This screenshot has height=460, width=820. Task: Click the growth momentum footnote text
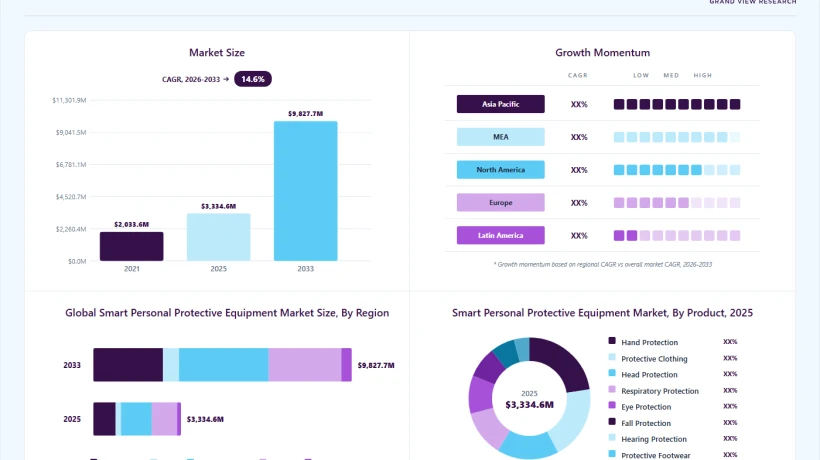click(602, 264)
